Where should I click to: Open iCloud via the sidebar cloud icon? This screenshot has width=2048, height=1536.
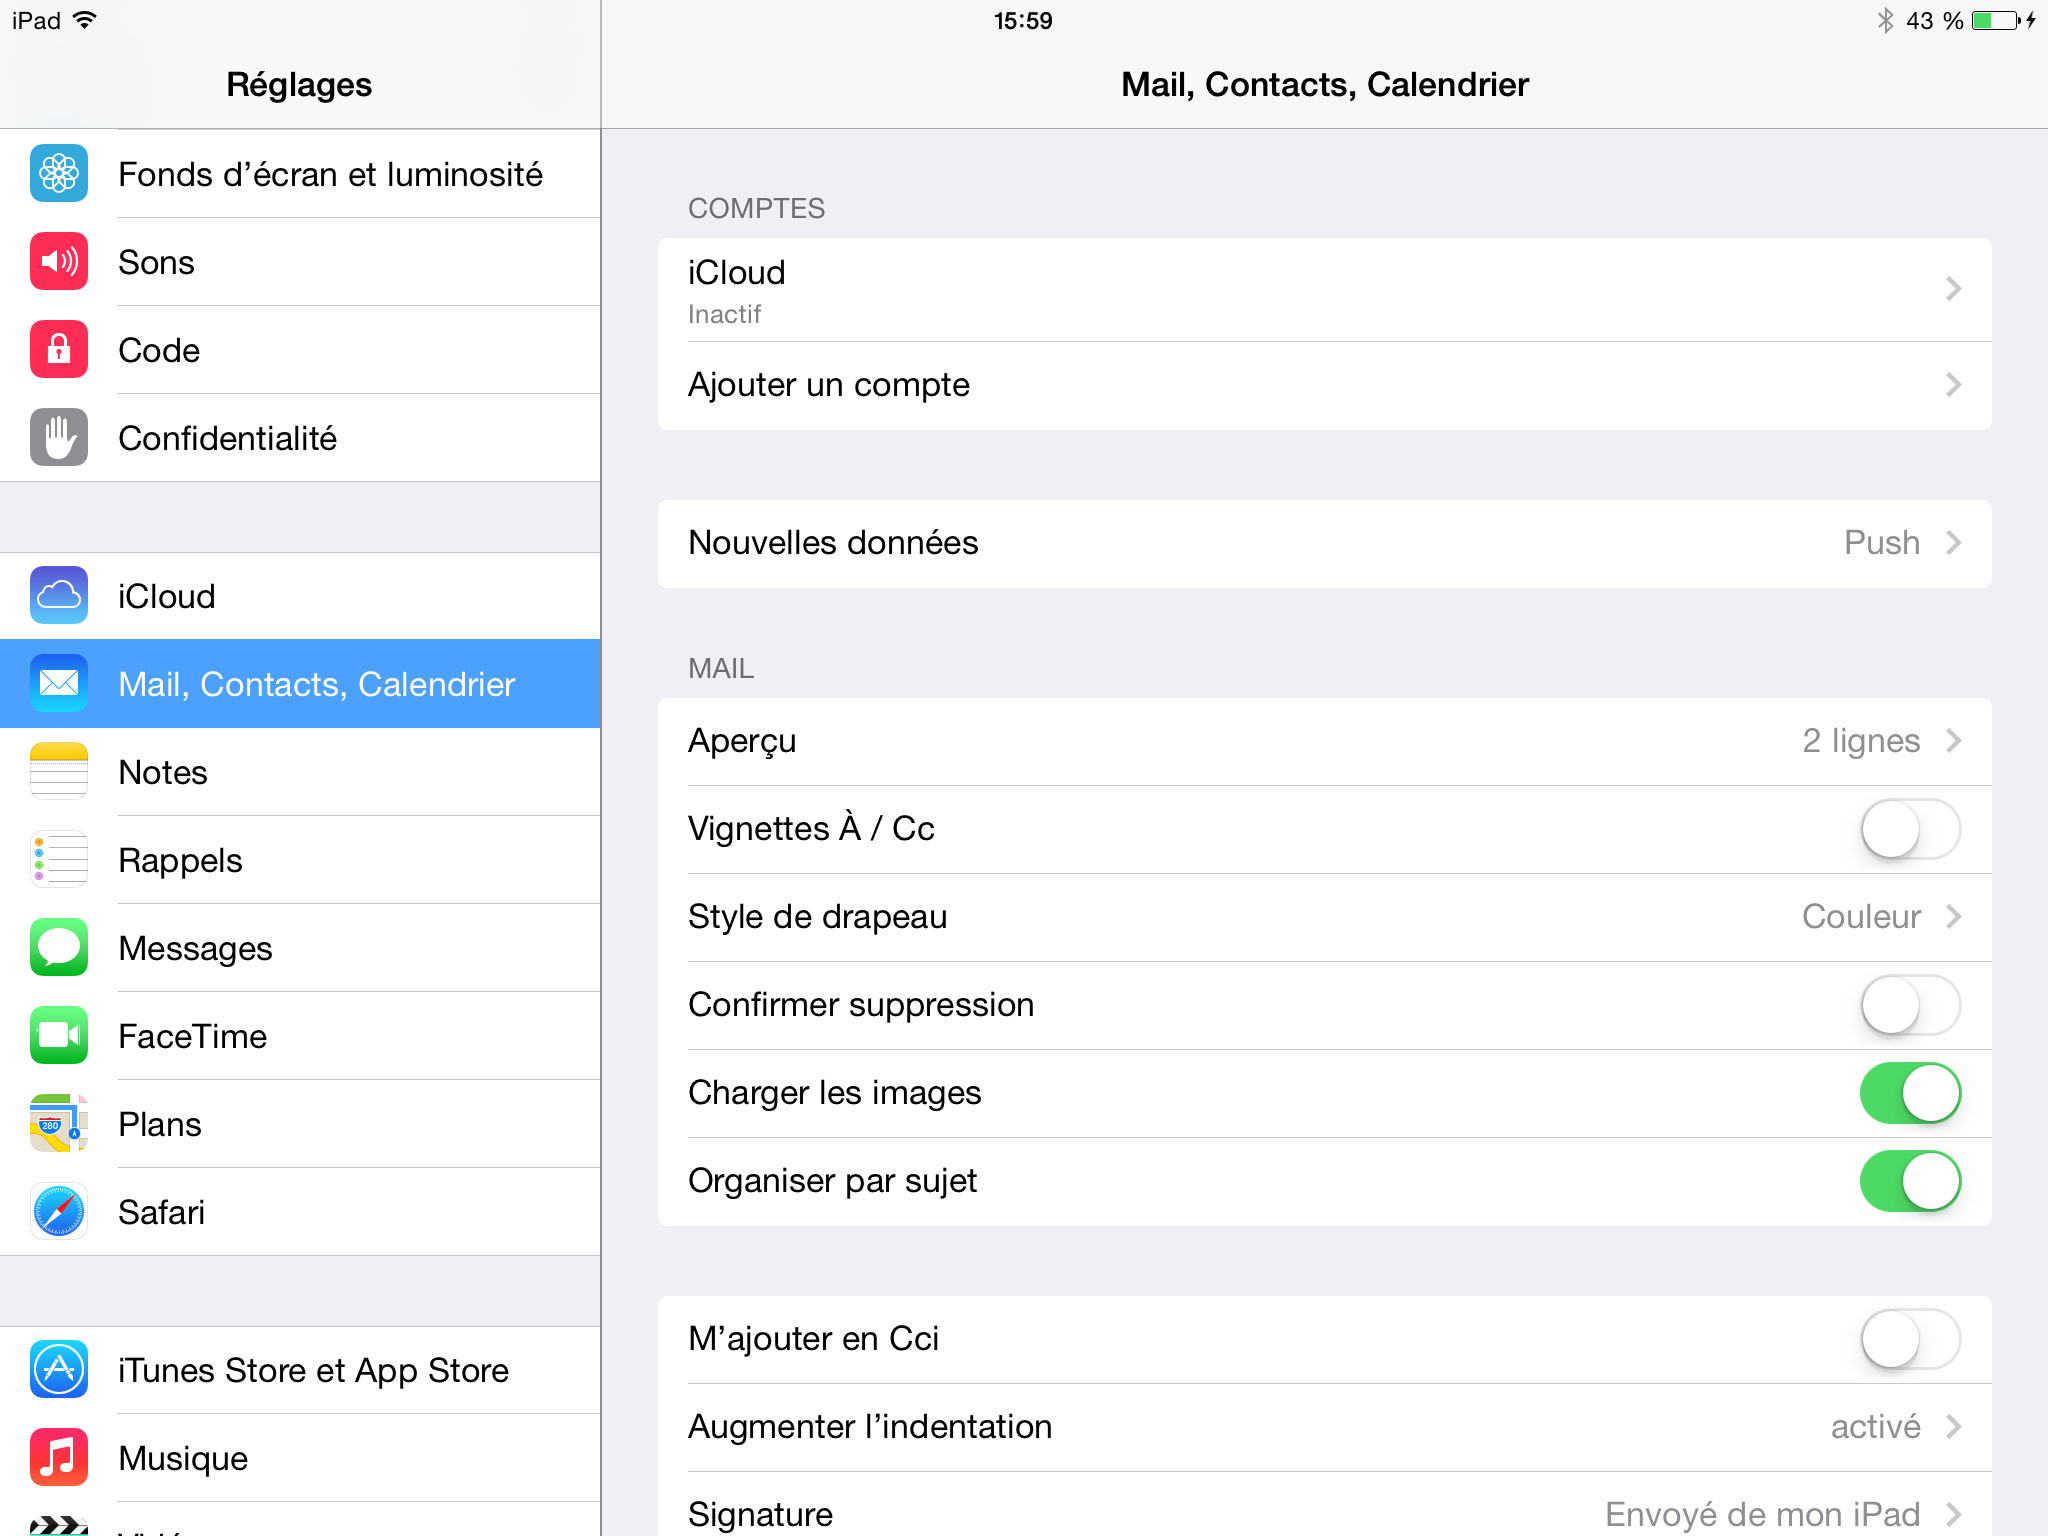click(59, 596)
